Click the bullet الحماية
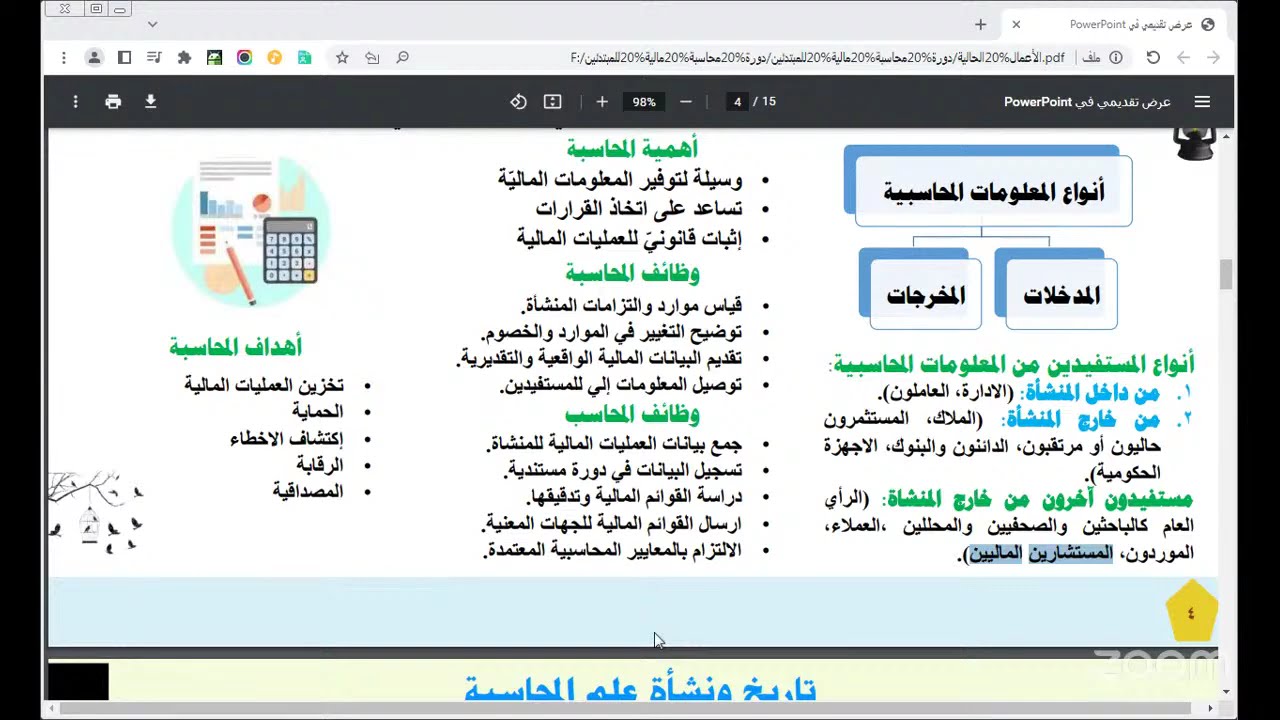1280x720 pixels. (317, 412)
